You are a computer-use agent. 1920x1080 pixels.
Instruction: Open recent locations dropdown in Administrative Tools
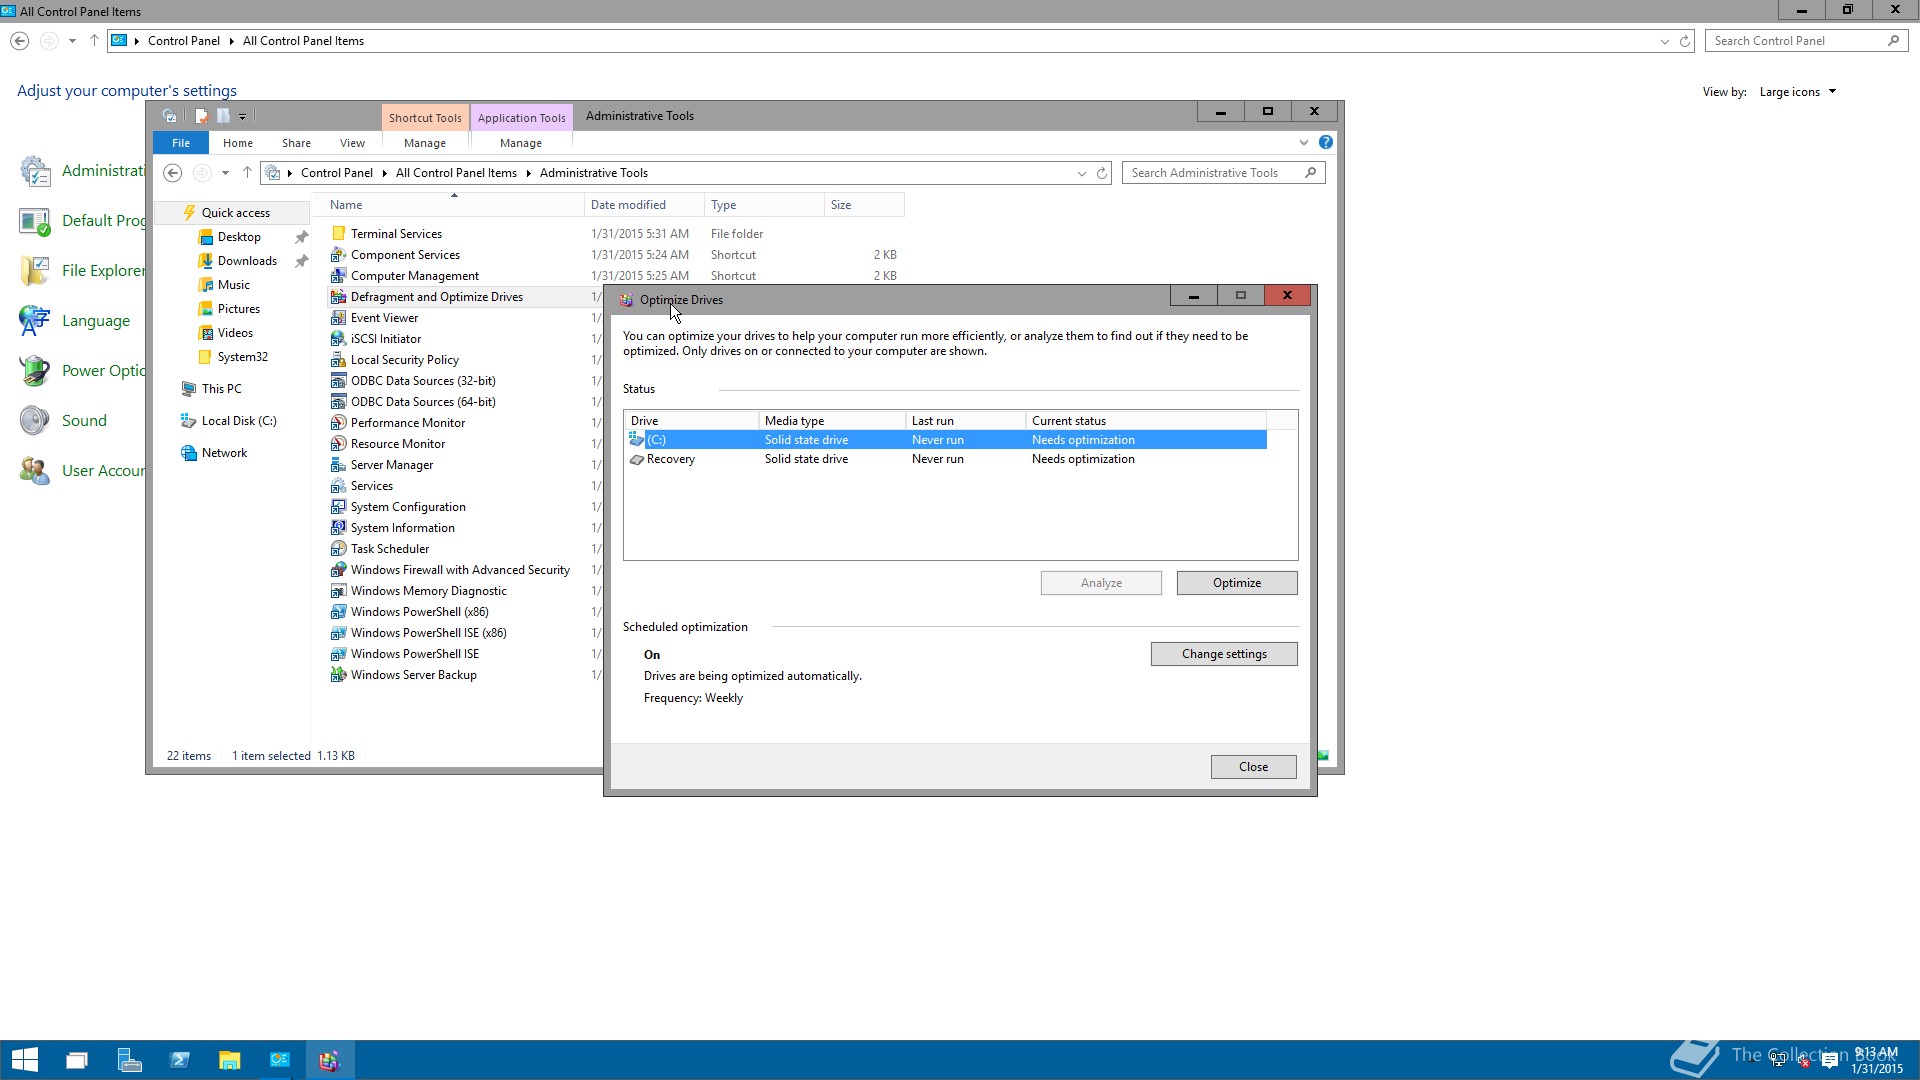point(225,173)
